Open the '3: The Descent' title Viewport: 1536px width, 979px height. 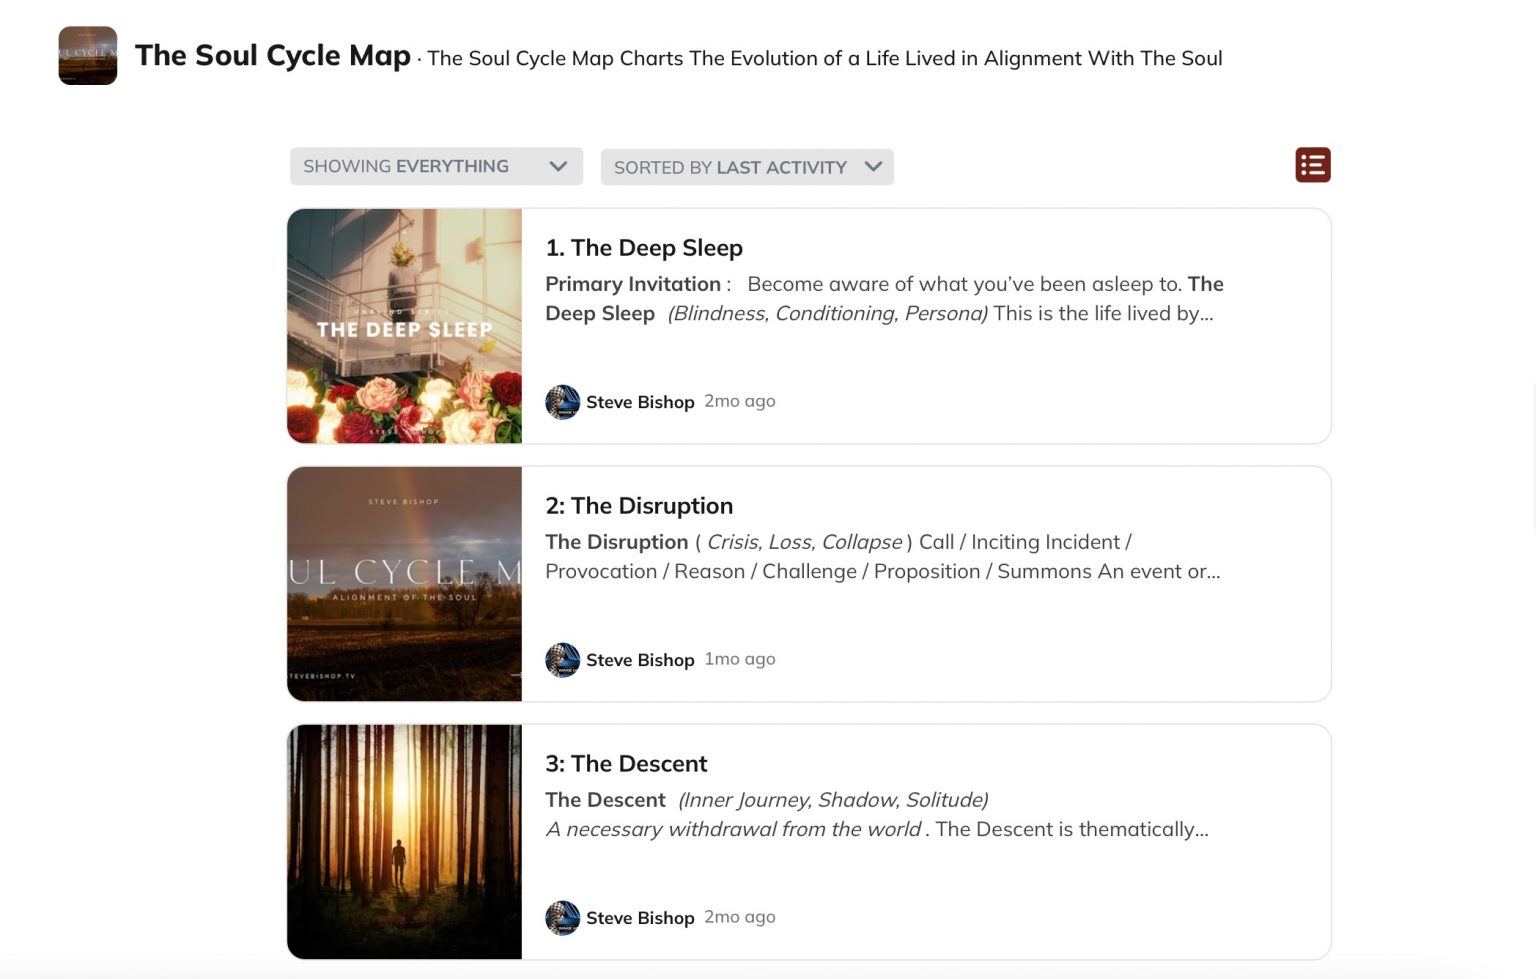[x=626, y=764]
